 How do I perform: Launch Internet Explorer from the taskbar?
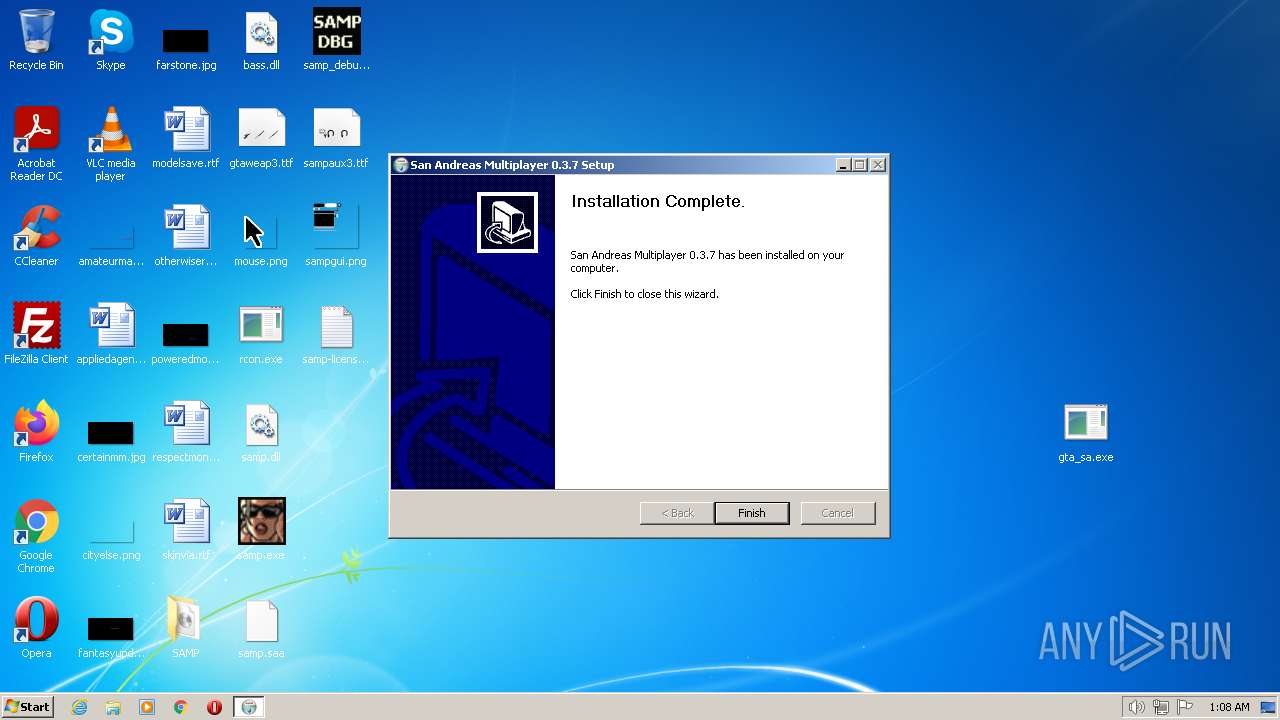point(79,707)
